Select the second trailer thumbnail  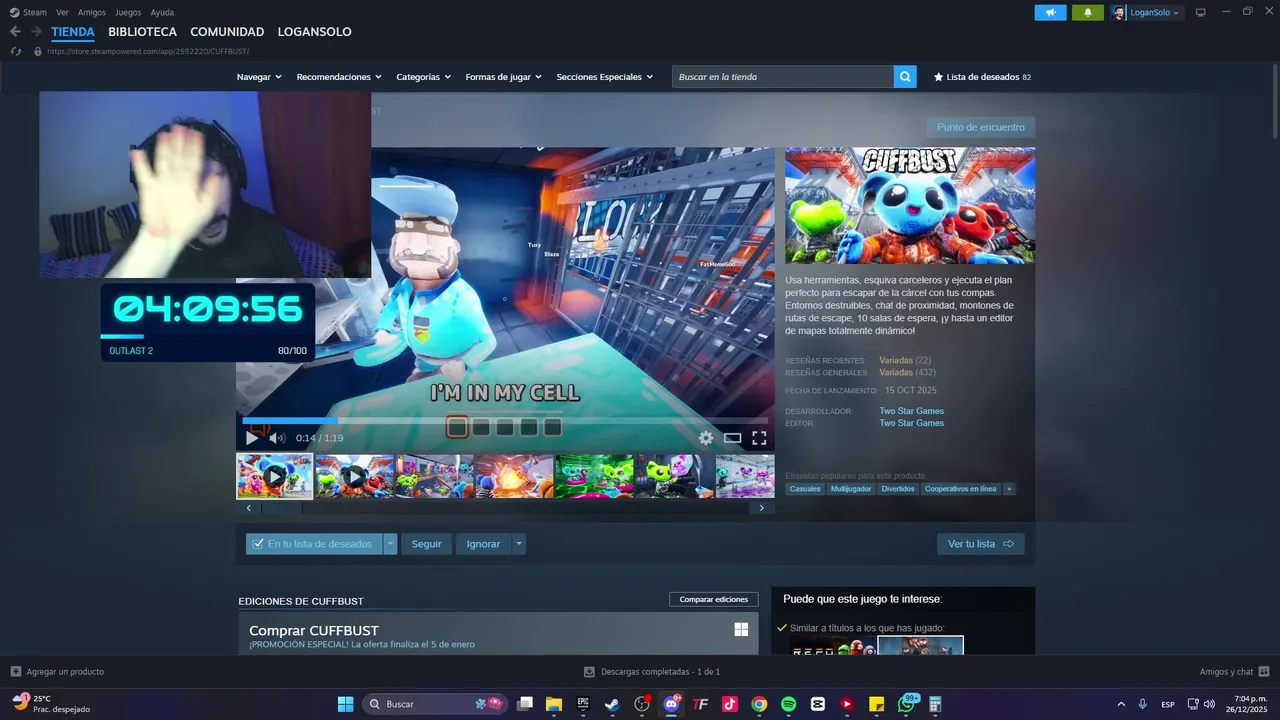pos(354,476)
